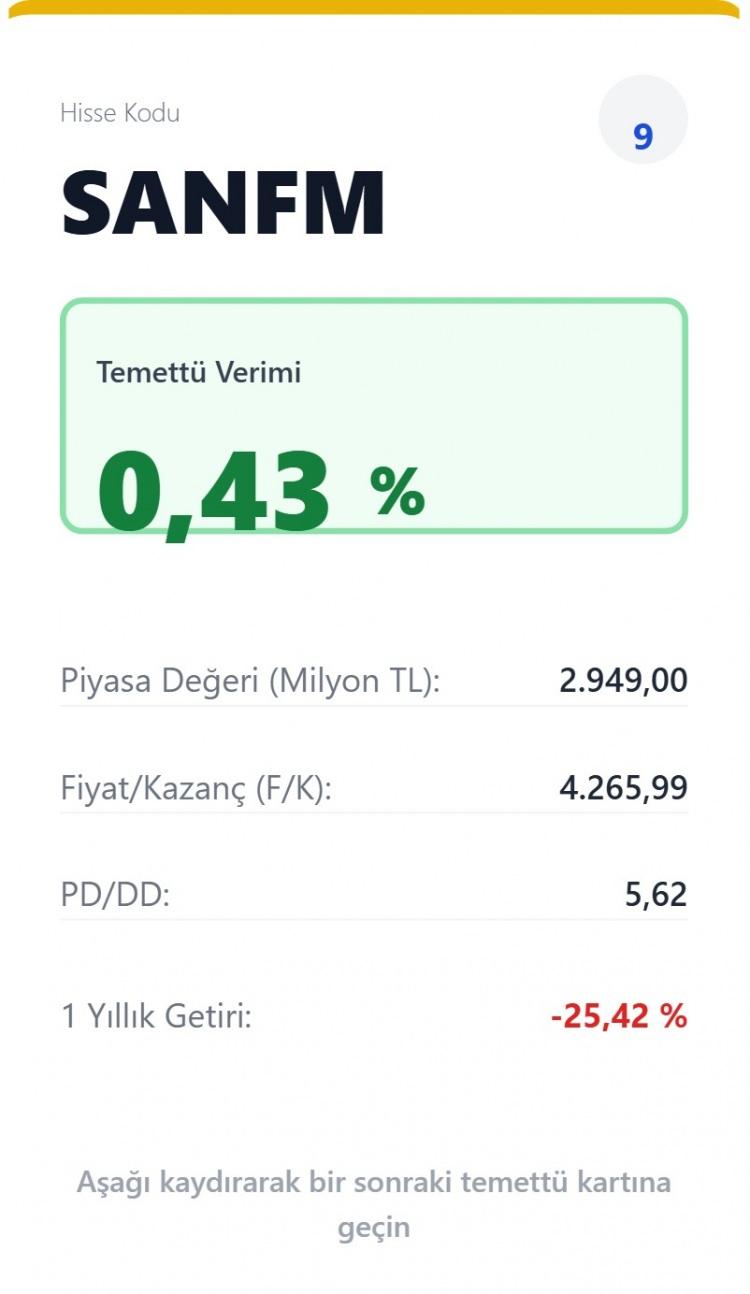This screenshot has width=750, height=1294.
Task: Click the yellow bar at card top
Action: coord(374,9)
